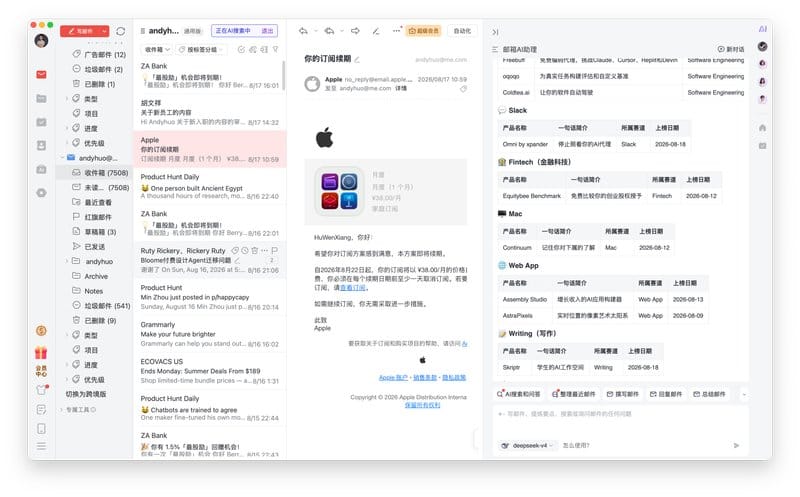Click the 自动化 automation button

click(x=462, y=31)
